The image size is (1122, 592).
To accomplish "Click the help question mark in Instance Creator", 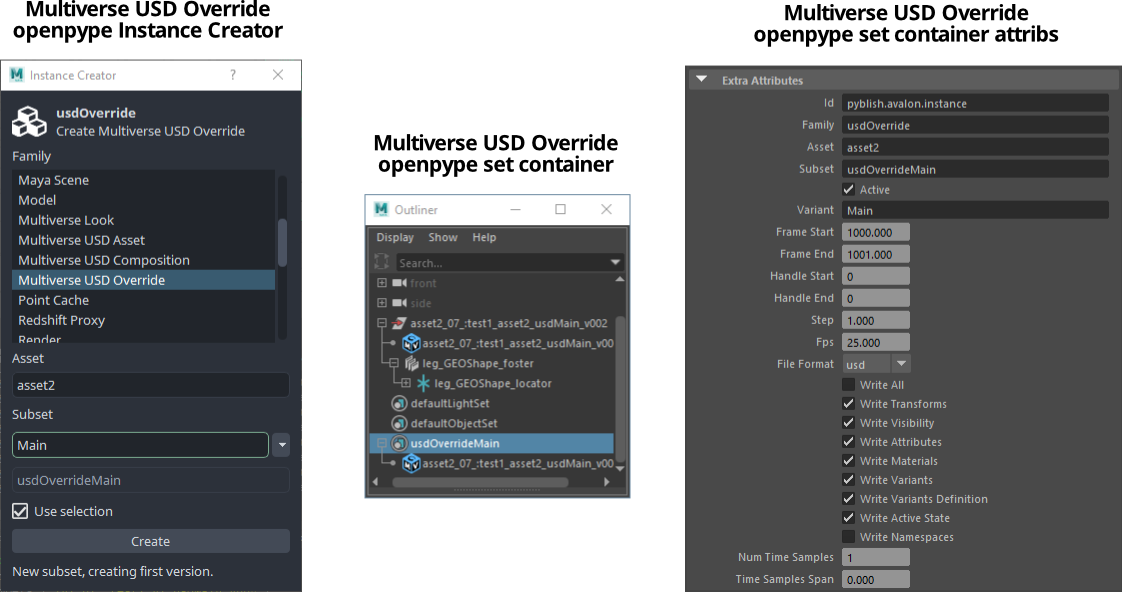I will click(x=233, y=75).
